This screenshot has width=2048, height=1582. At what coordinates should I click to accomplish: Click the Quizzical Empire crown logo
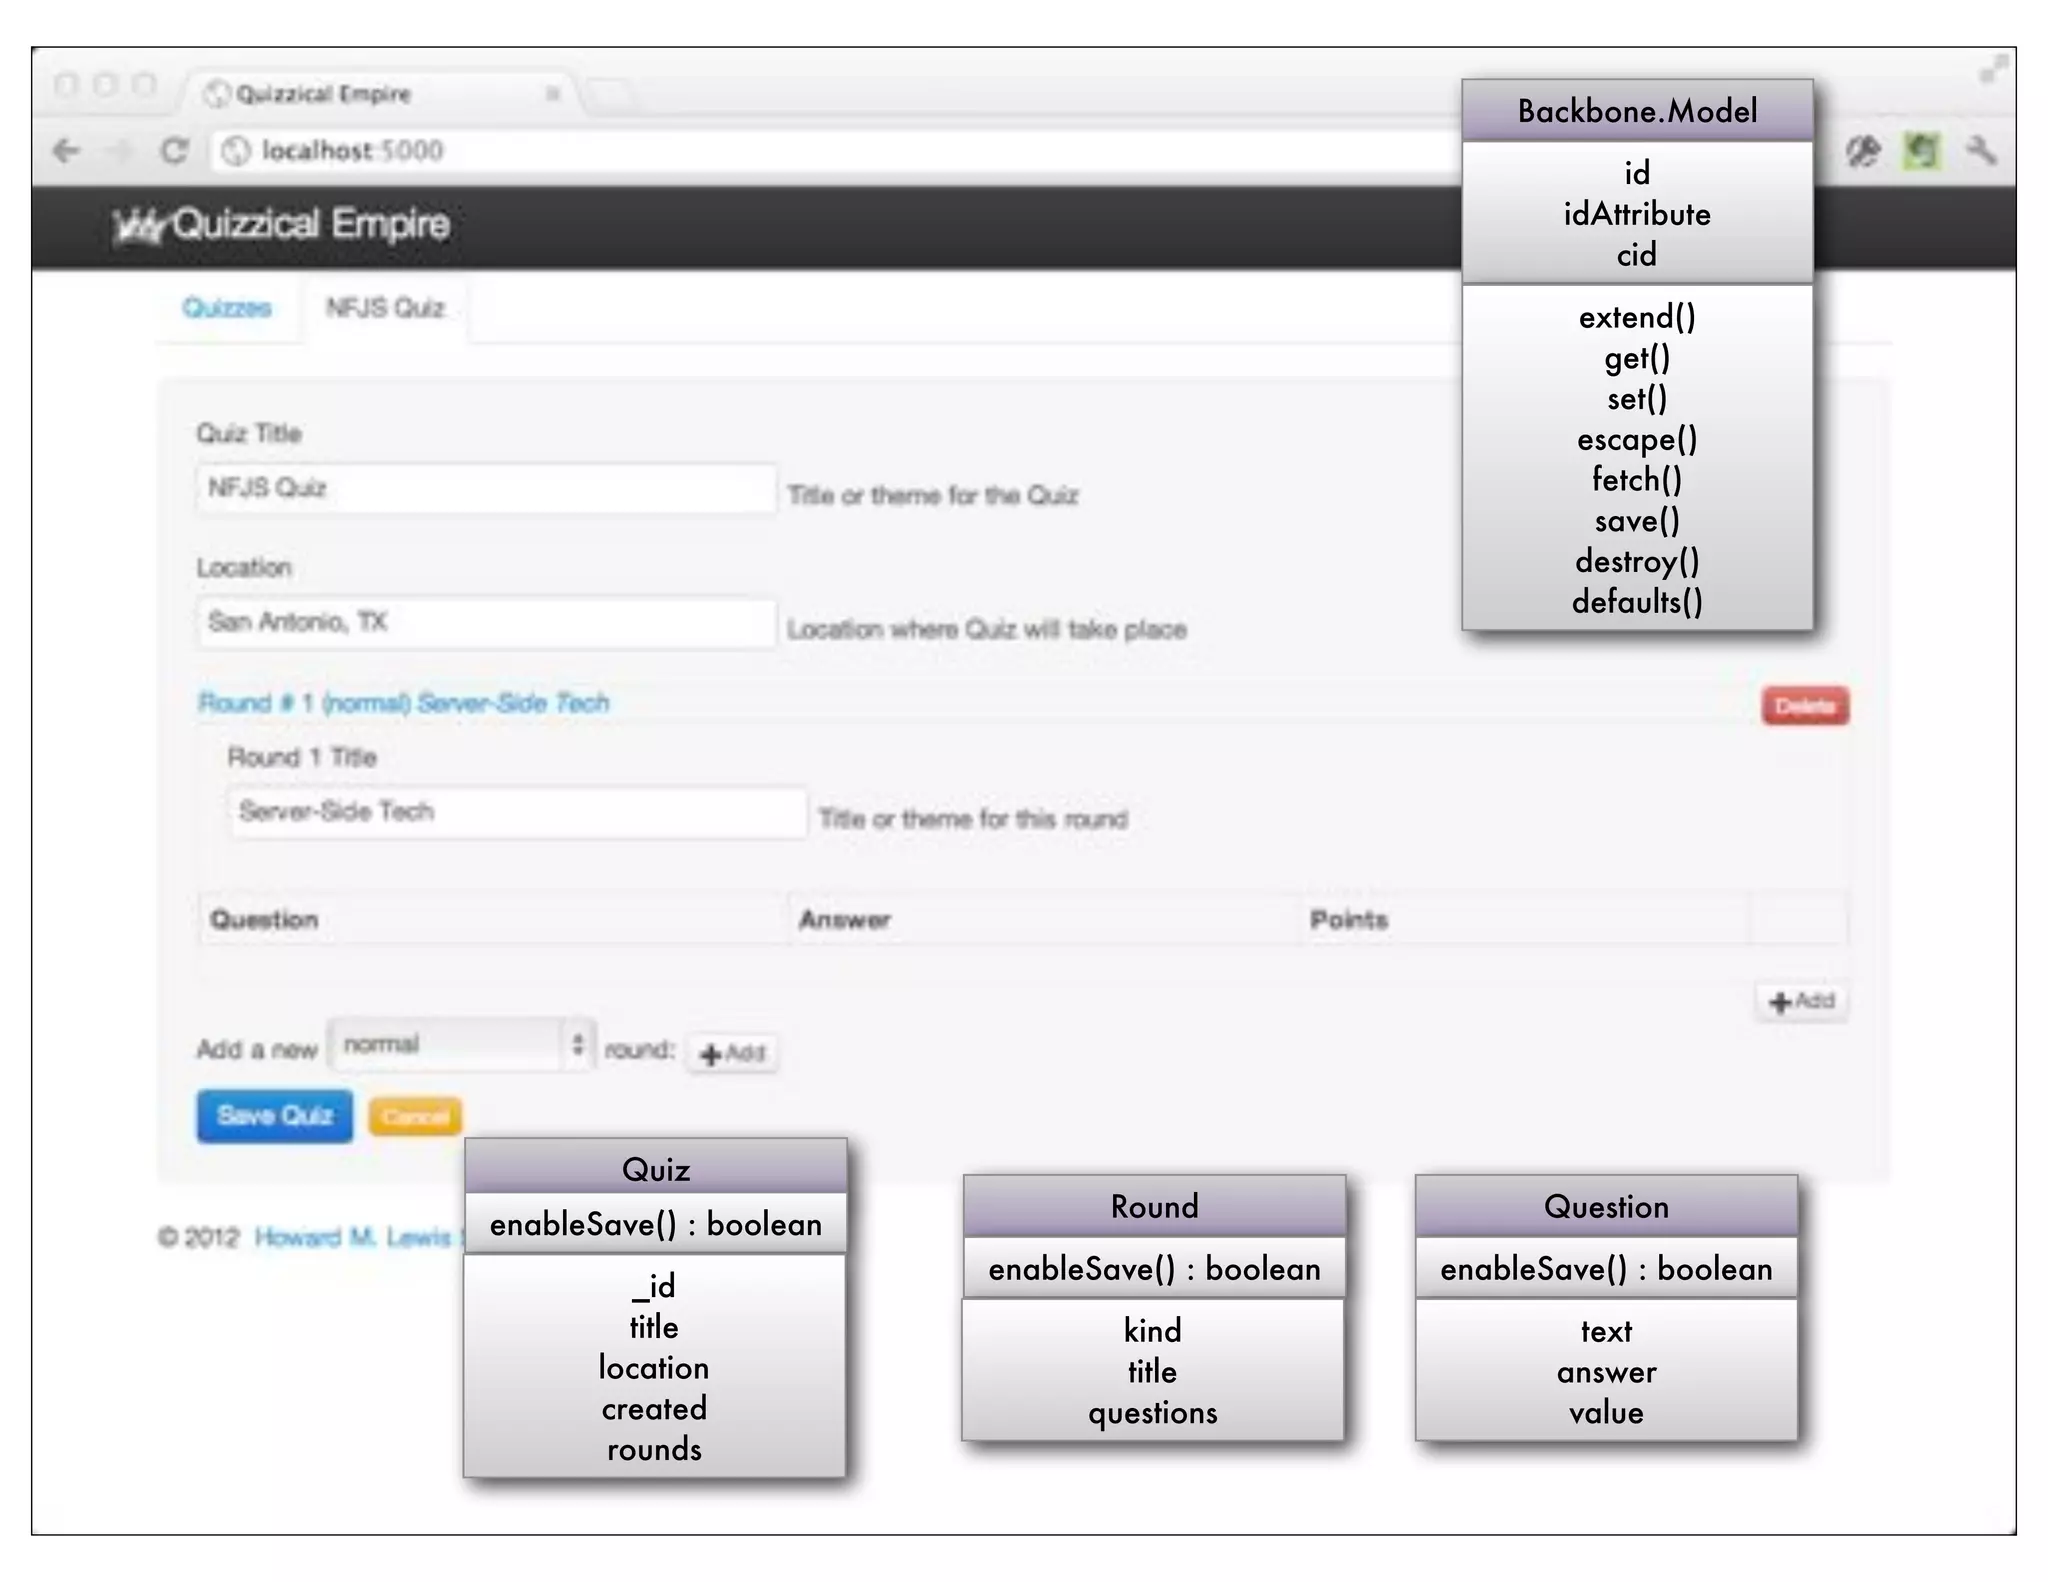pyautogui.click(x=138, y=226)
